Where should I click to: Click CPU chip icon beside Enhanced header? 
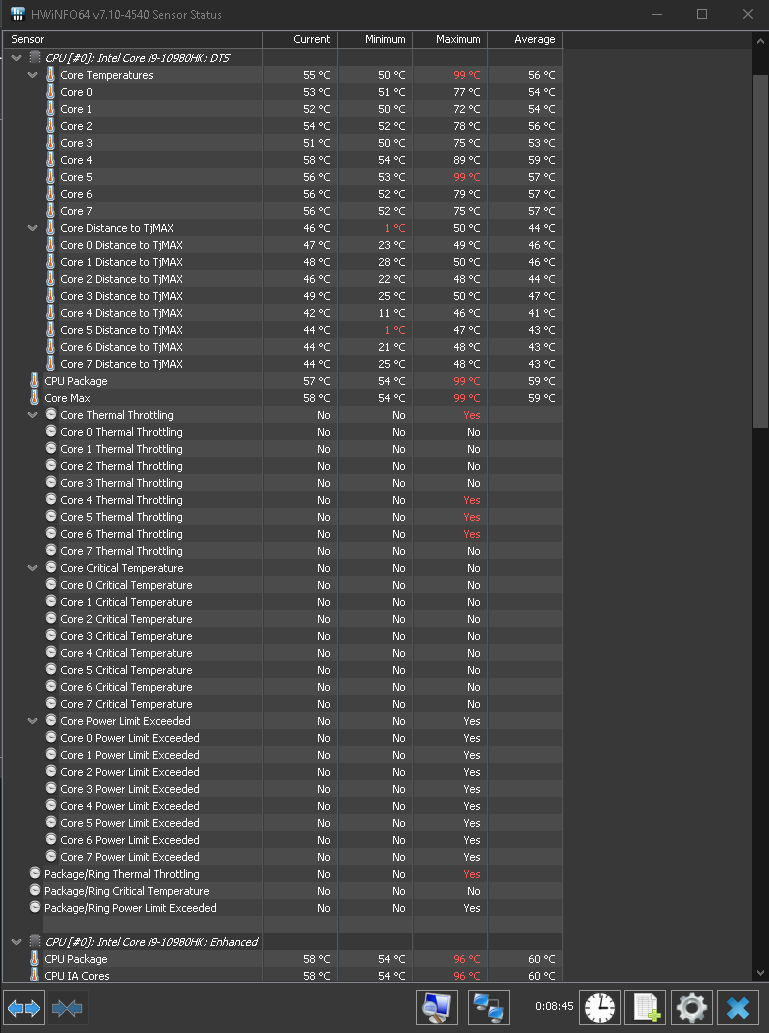pos(35,941)
